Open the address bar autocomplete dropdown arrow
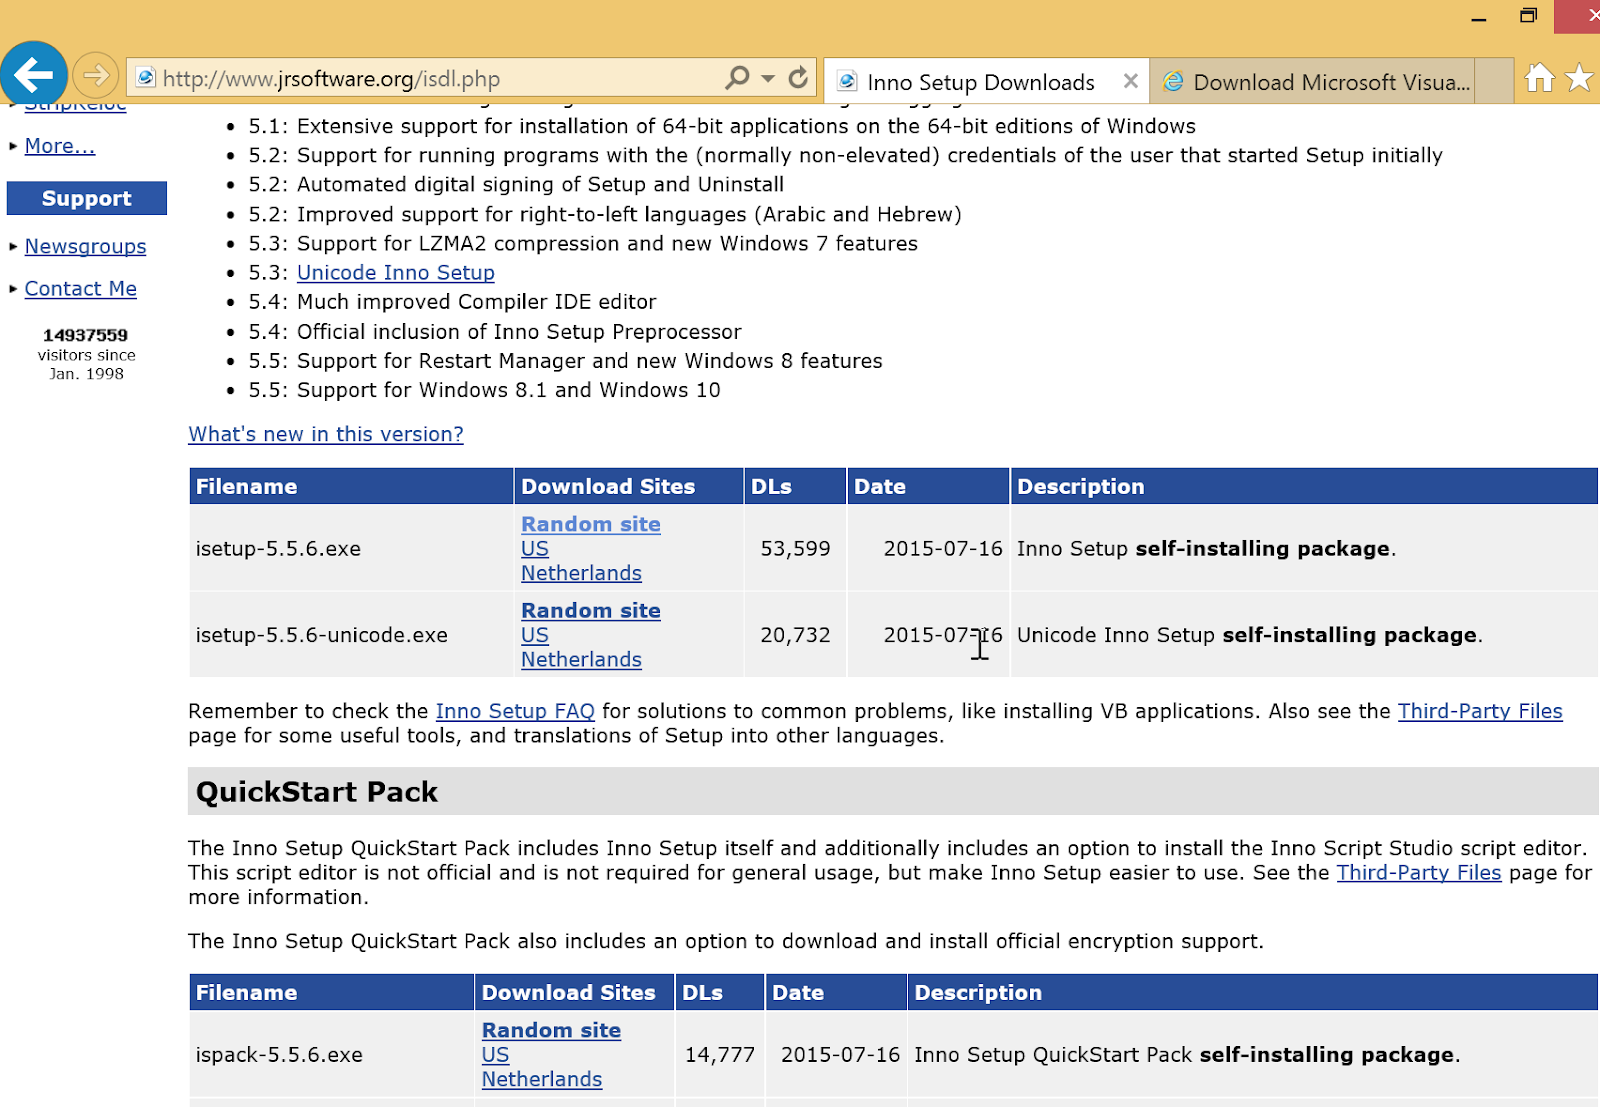The width and height of the screenshot is (1600, 1107). click(x=768, y=78)
